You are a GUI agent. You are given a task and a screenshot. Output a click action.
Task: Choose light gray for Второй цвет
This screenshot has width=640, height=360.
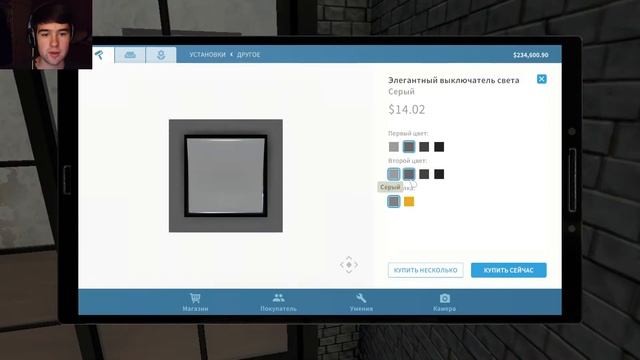pos(394,174)
